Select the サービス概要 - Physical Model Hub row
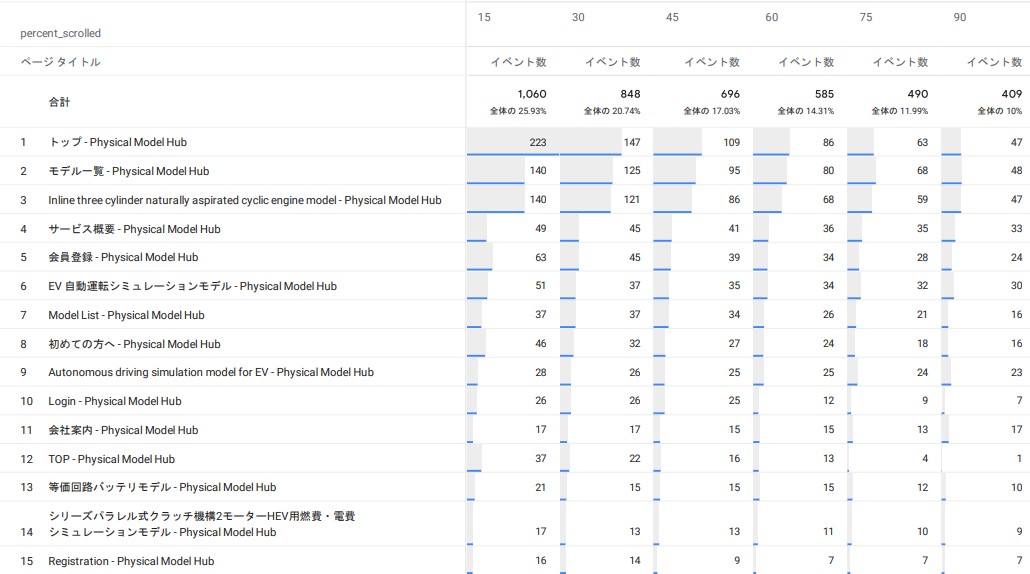 [x=134, y=229]
